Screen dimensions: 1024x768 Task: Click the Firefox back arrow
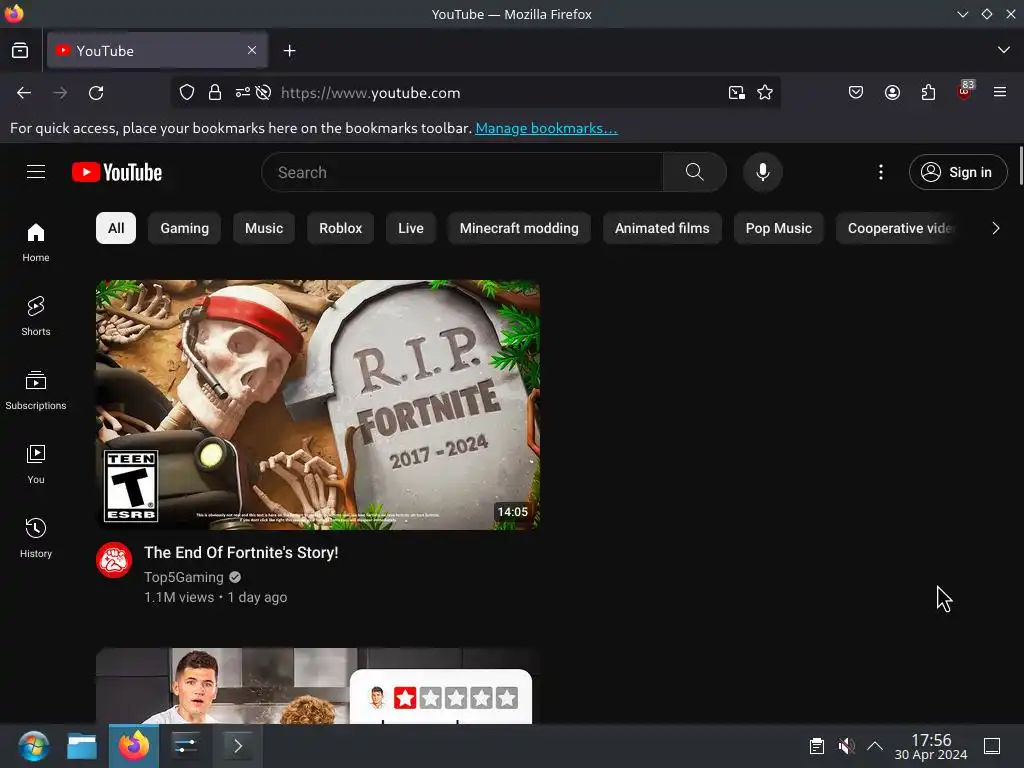[24, 93]
